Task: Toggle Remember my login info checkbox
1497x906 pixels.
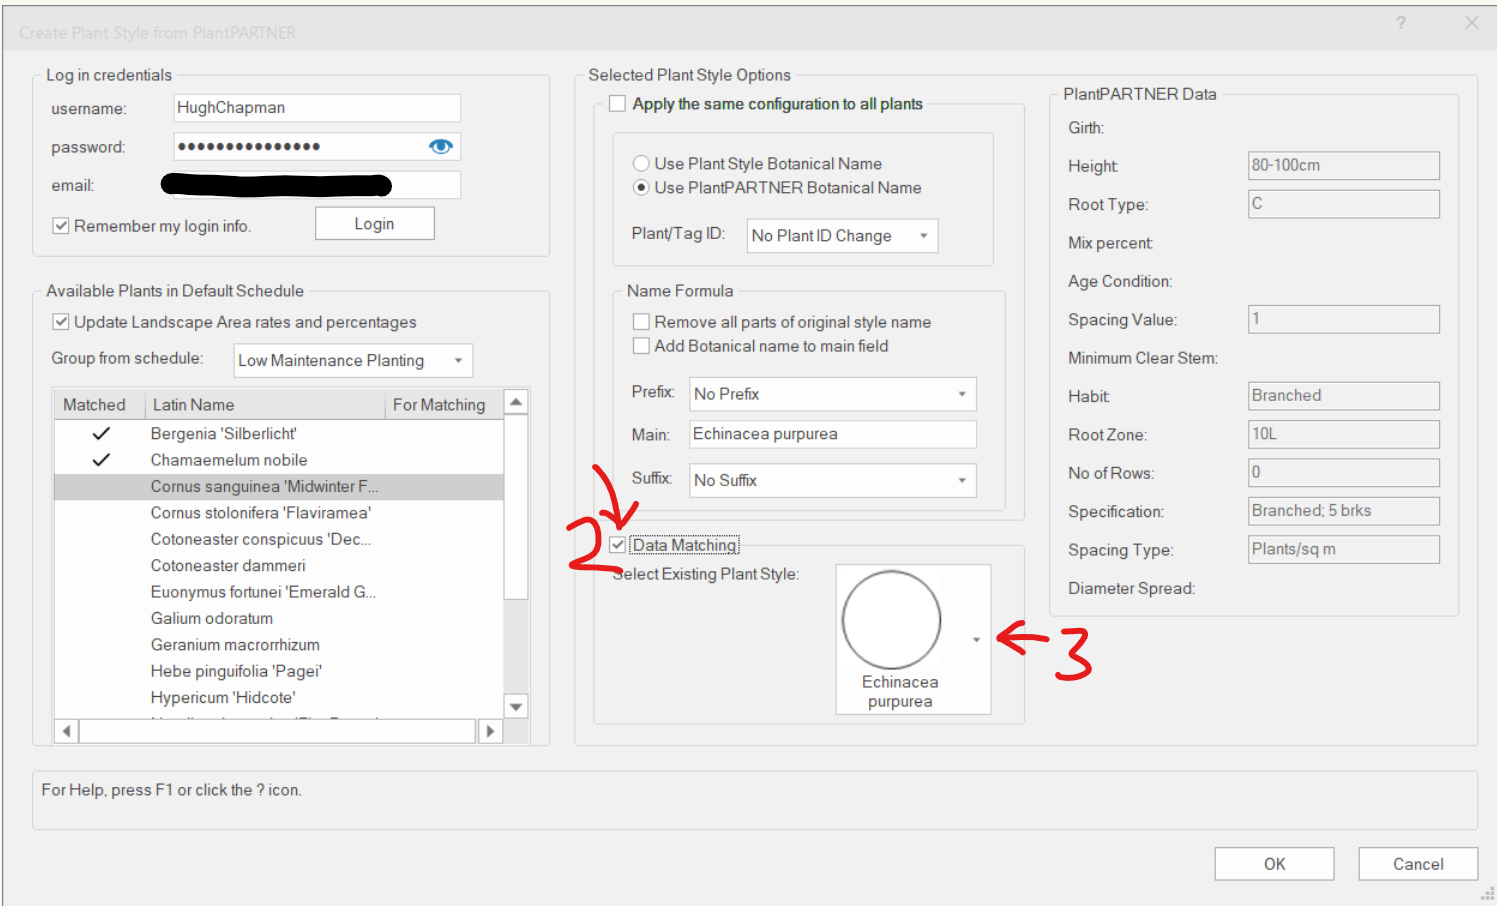Action: pyautogui.click(x=61, y=226)
